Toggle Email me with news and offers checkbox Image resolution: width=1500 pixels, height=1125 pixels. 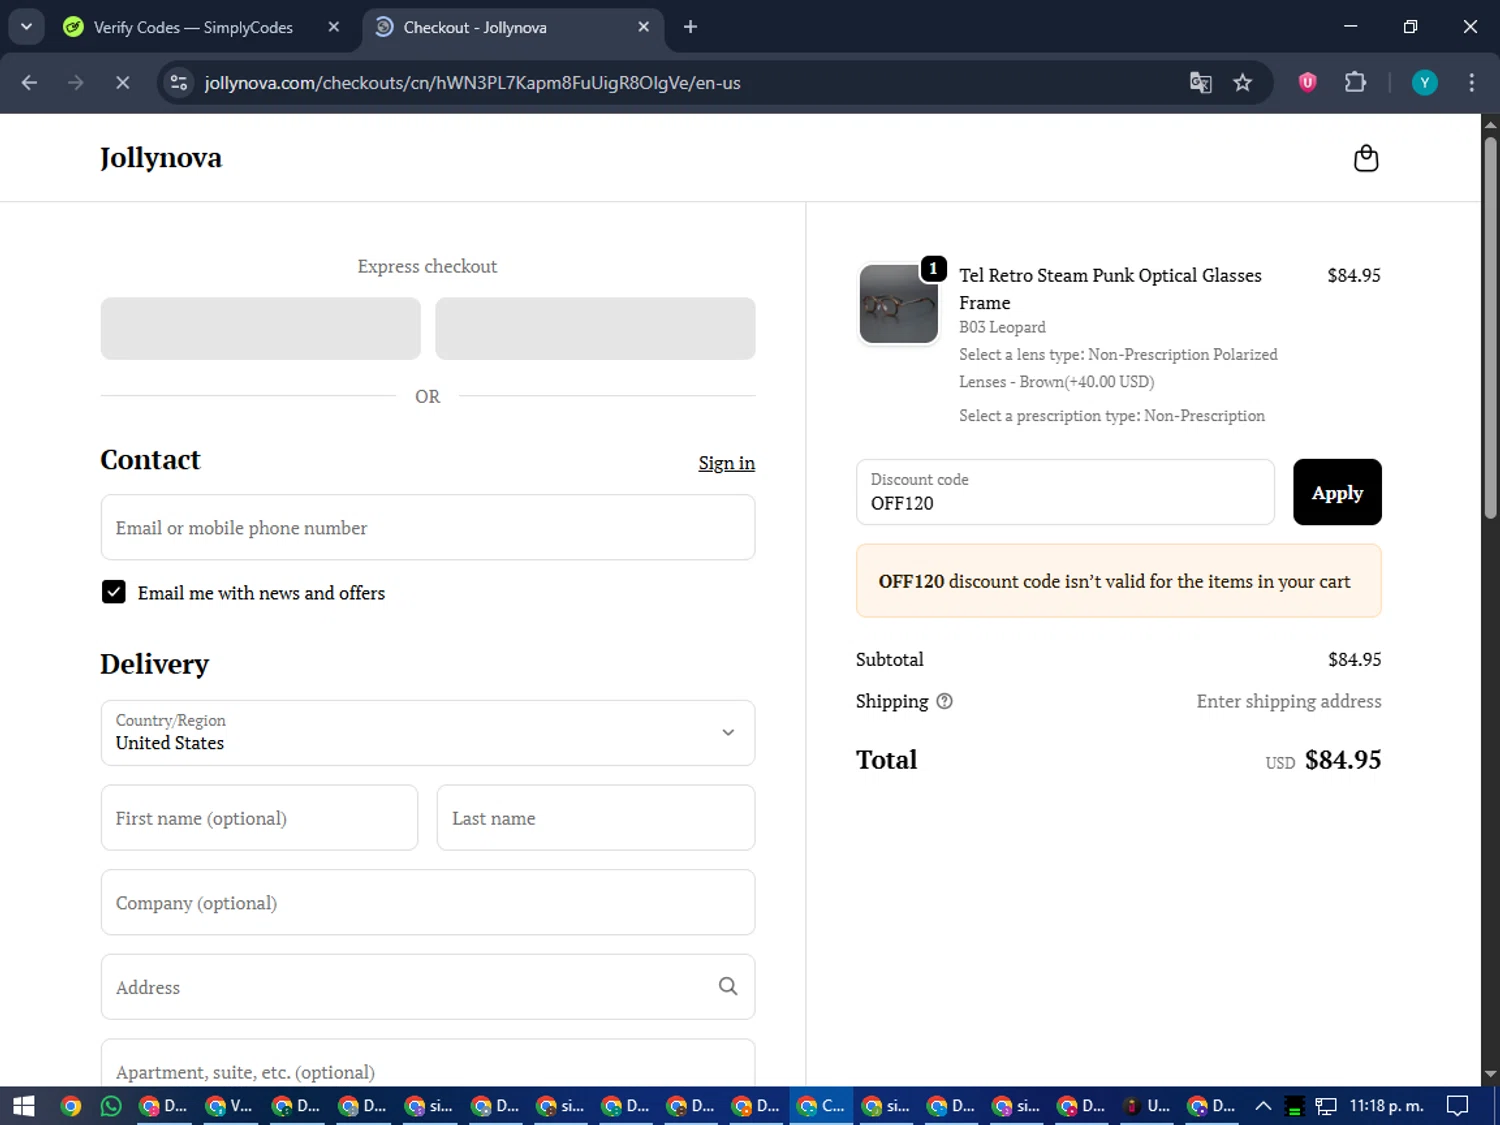[x=114, y=592]
